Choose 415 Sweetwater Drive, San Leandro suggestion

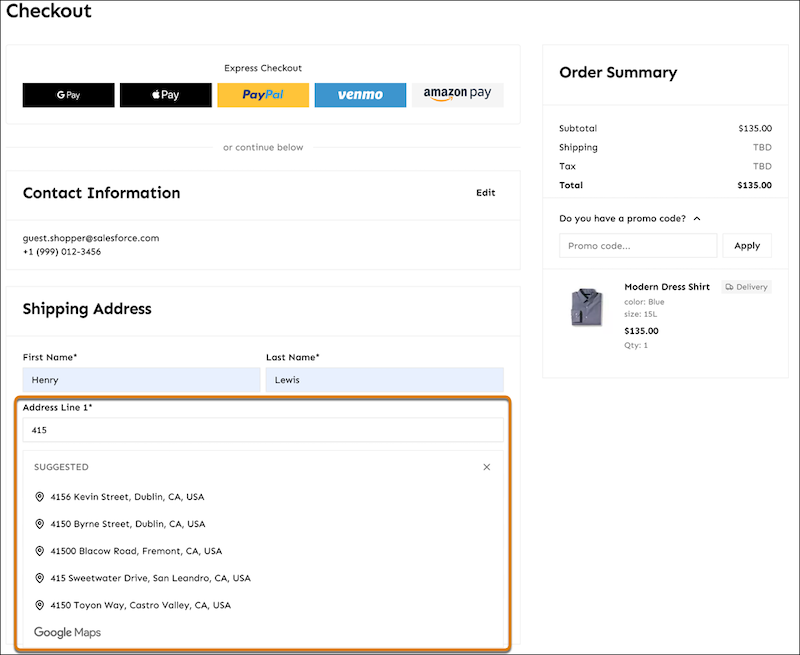click(151, 578)
